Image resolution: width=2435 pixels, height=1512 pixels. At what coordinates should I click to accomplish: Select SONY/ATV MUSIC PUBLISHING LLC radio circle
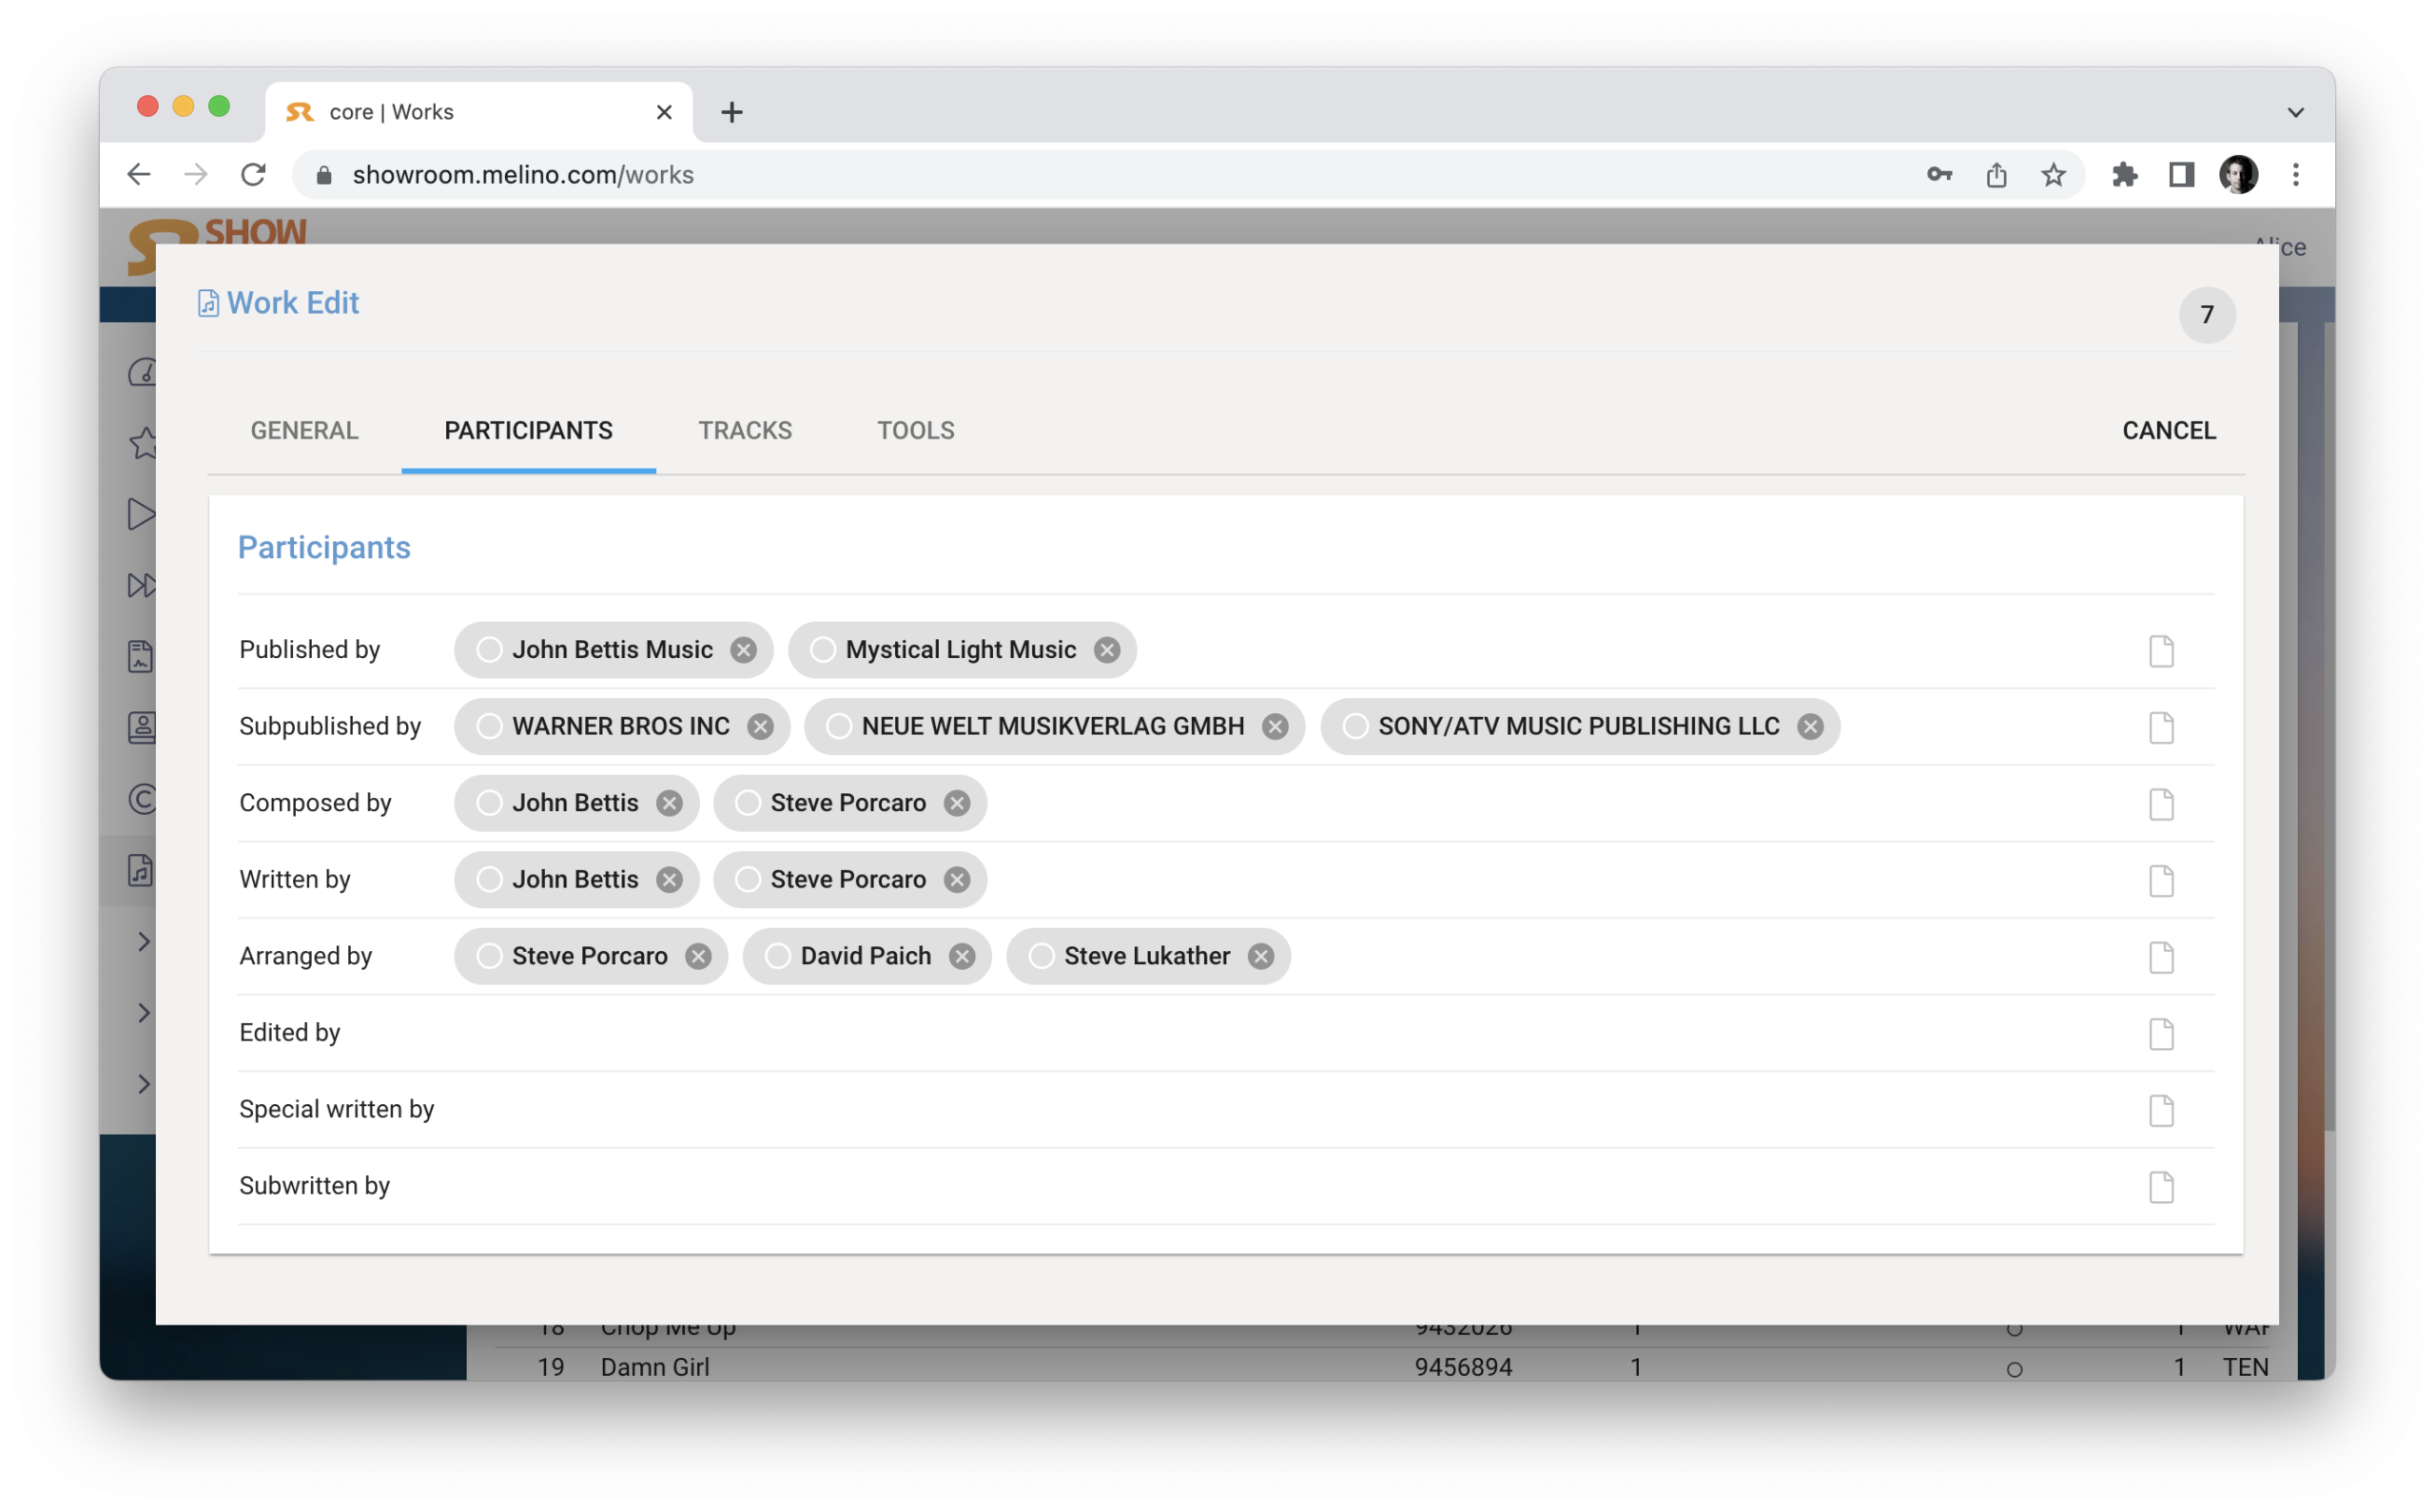click(1355, 727)
